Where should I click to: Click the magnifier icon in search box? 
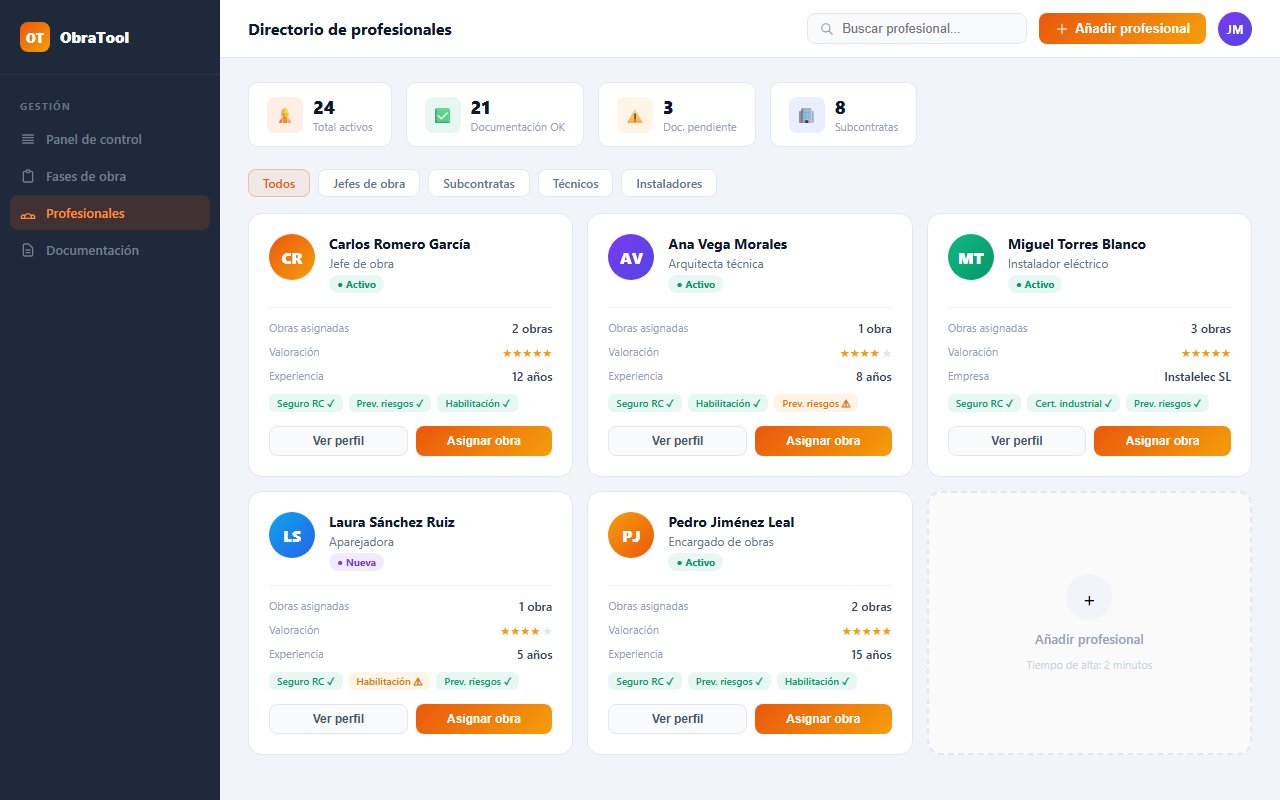point(827,29)
